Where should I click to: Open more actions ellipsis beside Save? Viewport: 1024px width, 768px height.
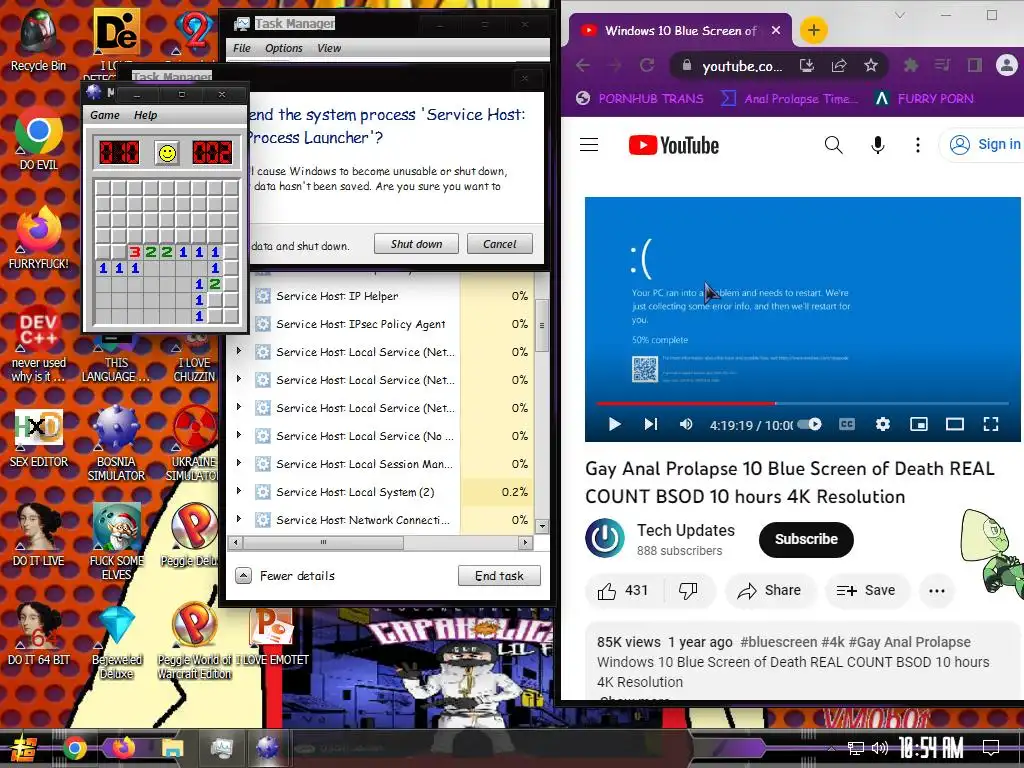[936, 591]
